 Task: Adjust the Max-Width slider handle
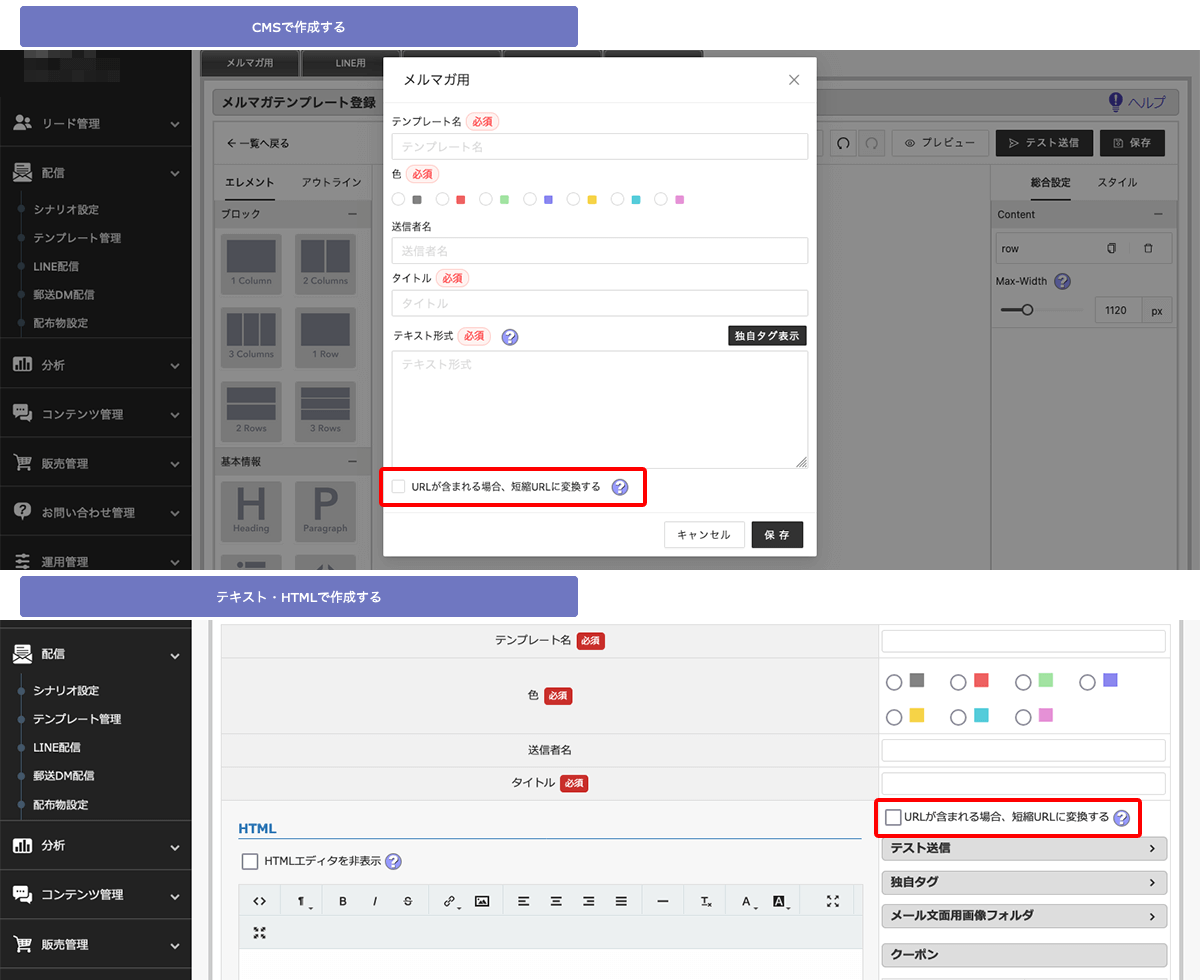pos(1026,310)
